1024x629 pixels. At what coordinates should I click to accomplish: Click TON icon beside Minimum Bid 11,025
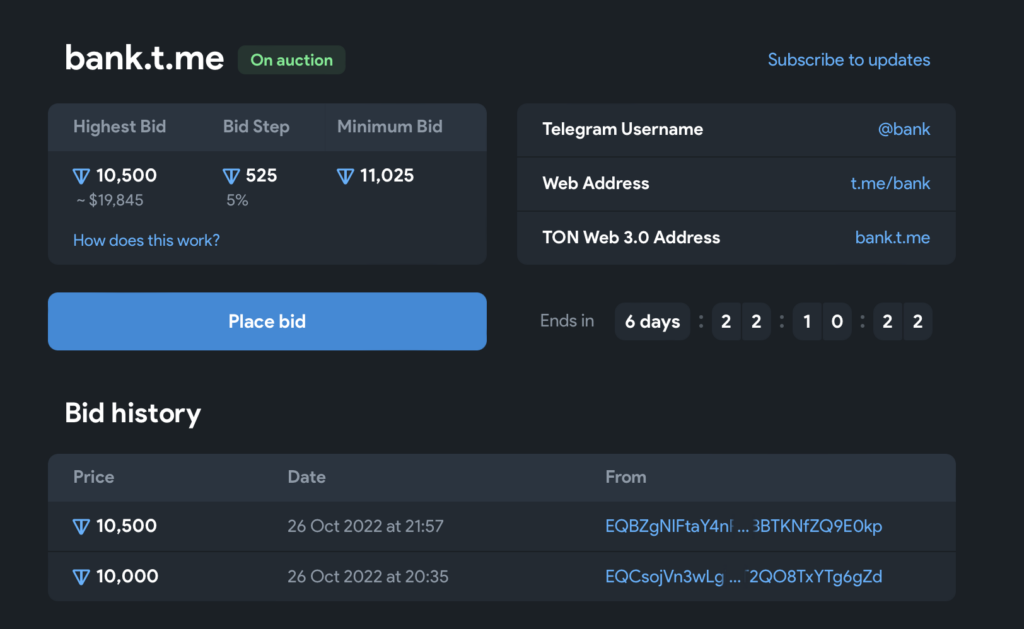coord(346,176)
